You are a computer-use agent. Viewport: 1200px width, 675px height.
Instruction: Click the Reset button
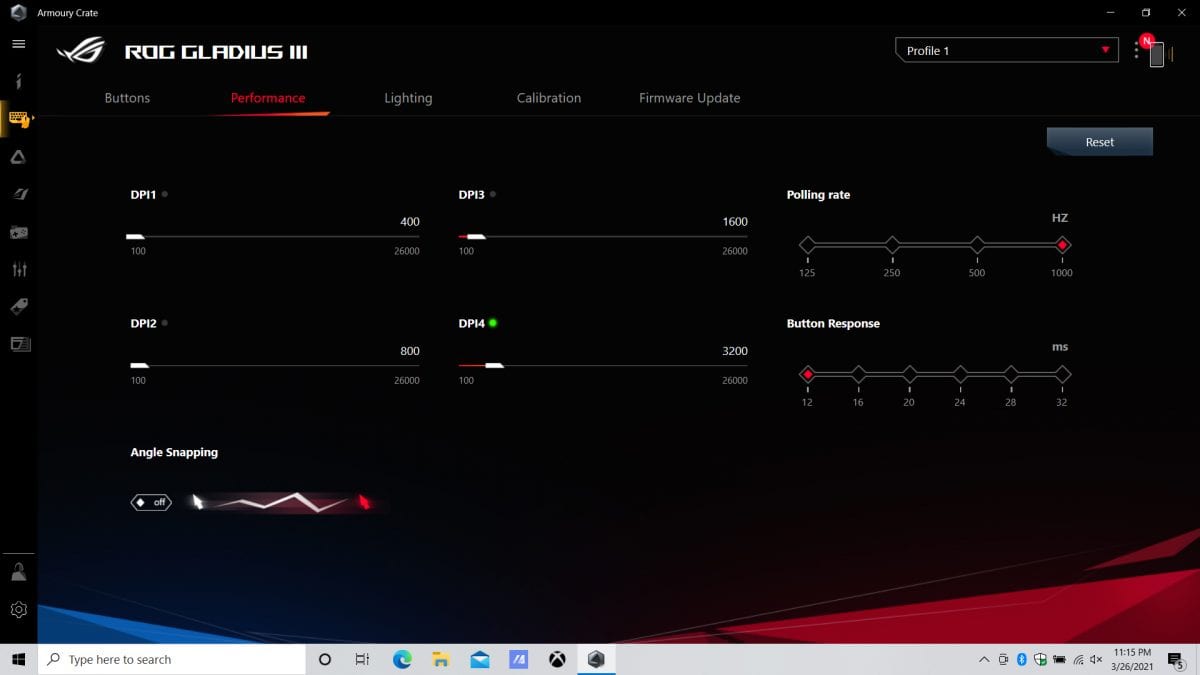coord(1100,142)
